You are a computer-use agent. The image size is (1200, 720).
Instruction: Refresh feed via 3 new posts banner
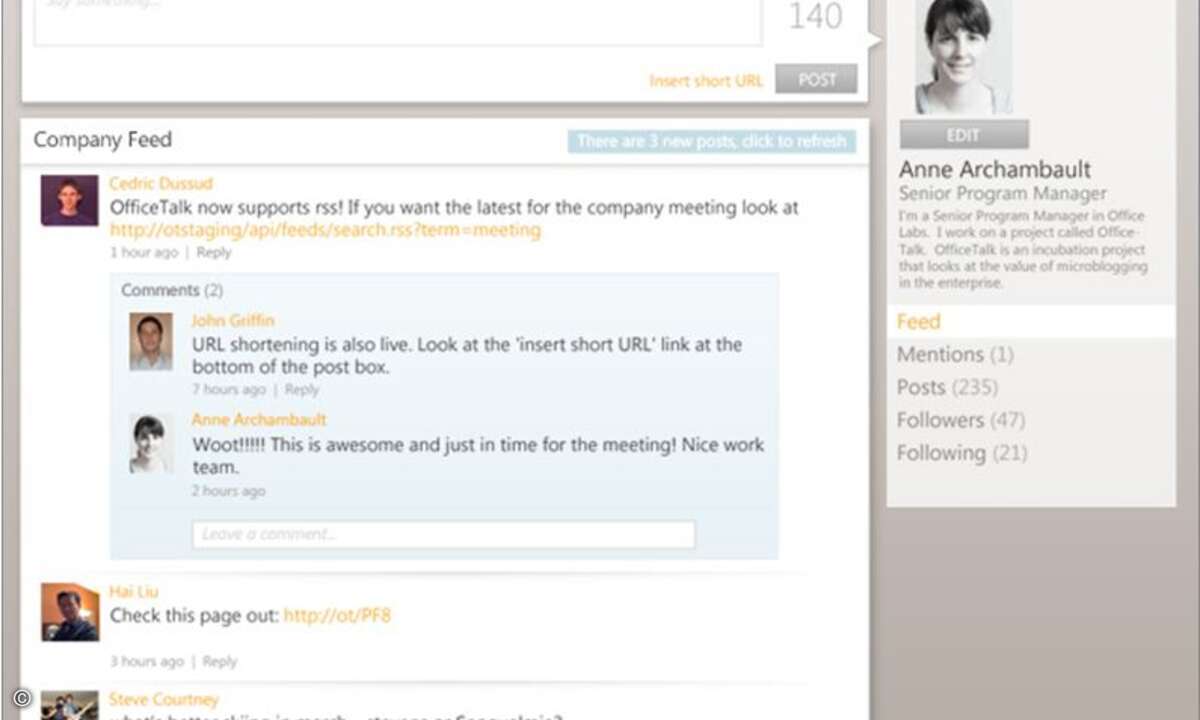[712, 141]
